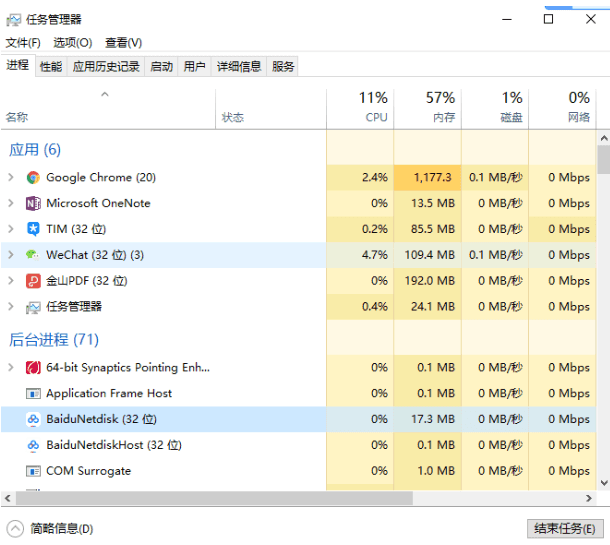The height and width of the screenshot is (545, 610).
Task: Switch to the 启动 tab
Action: 161,67
